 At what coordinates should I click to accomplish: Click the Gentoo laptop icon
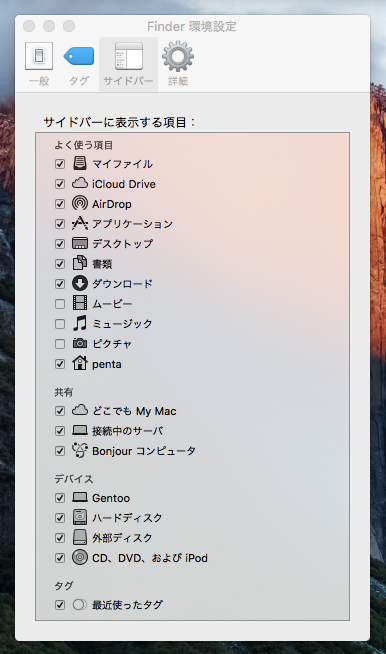coord(80,497)
